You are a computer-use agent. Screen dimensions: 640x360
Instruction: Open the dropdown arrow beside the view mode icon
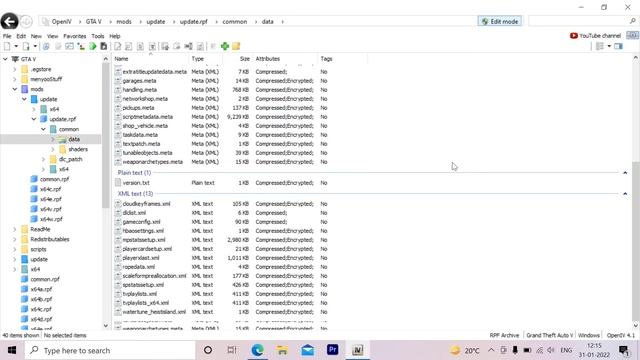pos(609,47)
